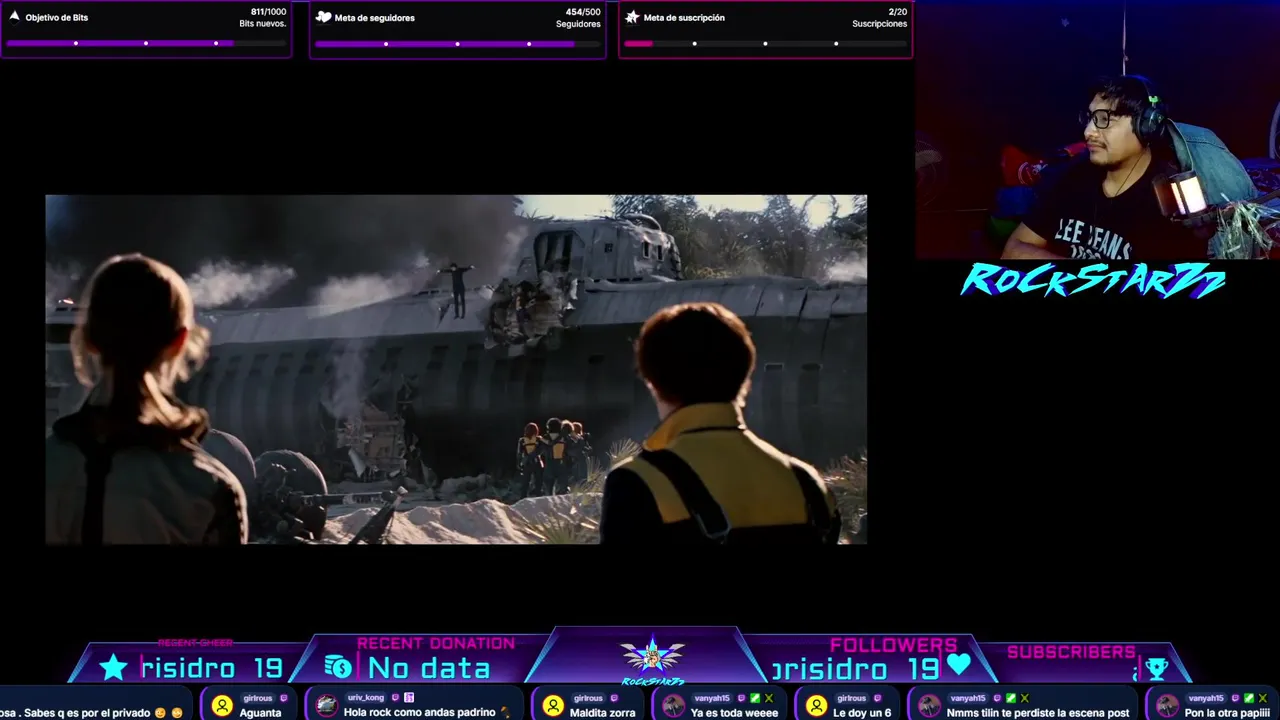Click the Recent Donation coins icon
The height and width of the screenshot is (720, 1280).
(338, 668)
